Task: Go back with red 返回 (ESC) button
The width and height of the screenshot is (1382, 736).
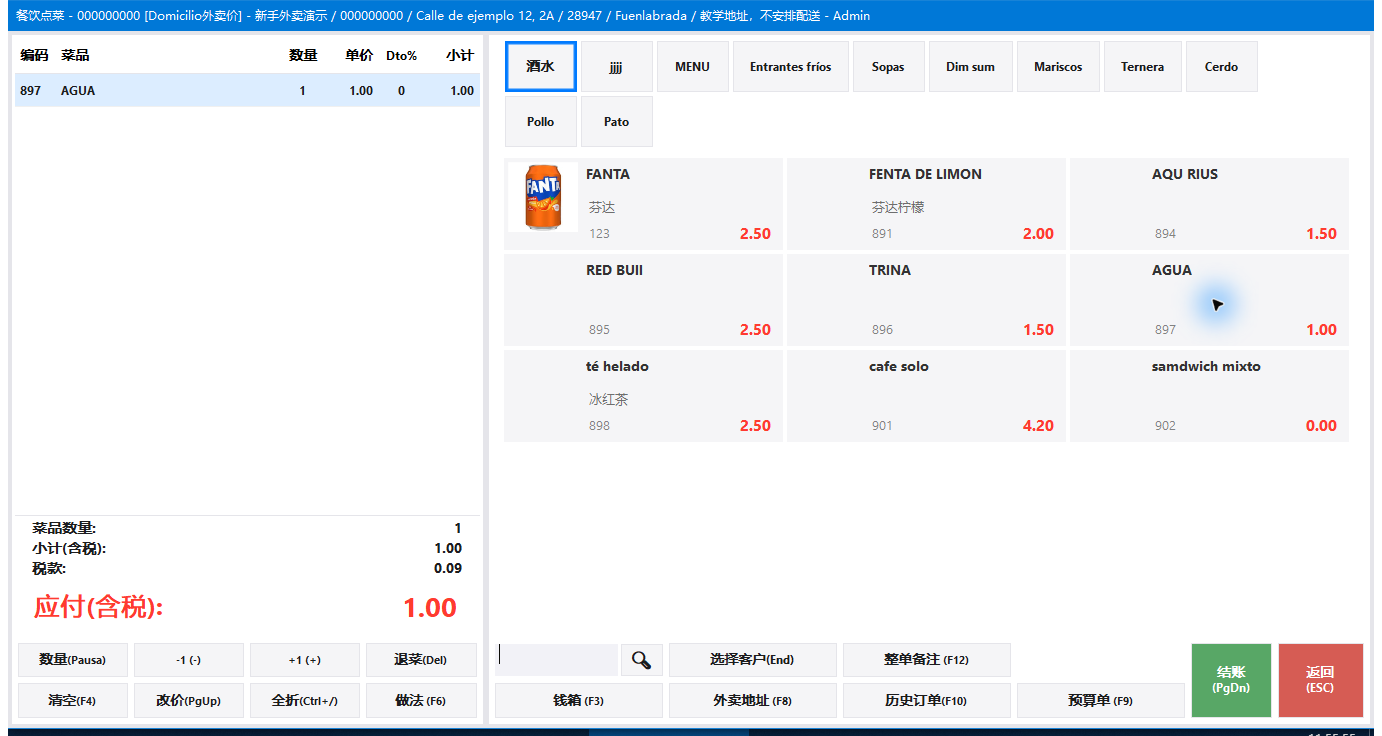Action: pyautogui.click(x=1321, y=680)
